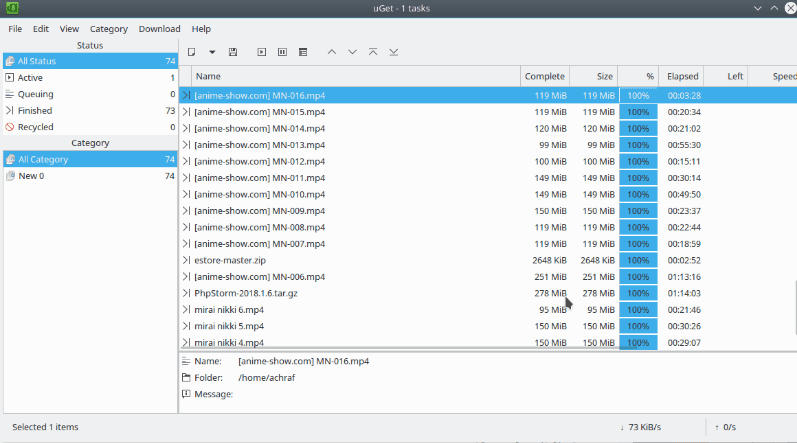Click the New Download toolbar icon
This screenshot has width=797, height=443.
tap(192, 52)
